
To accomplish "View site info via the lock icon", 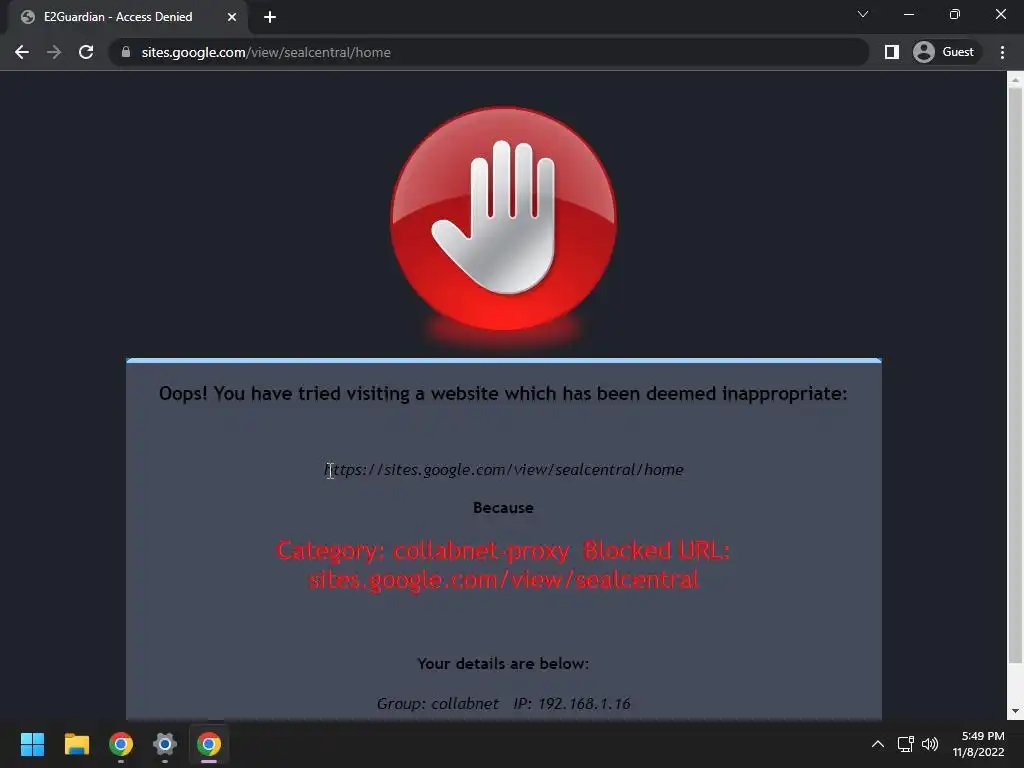I will coord(126,52).
